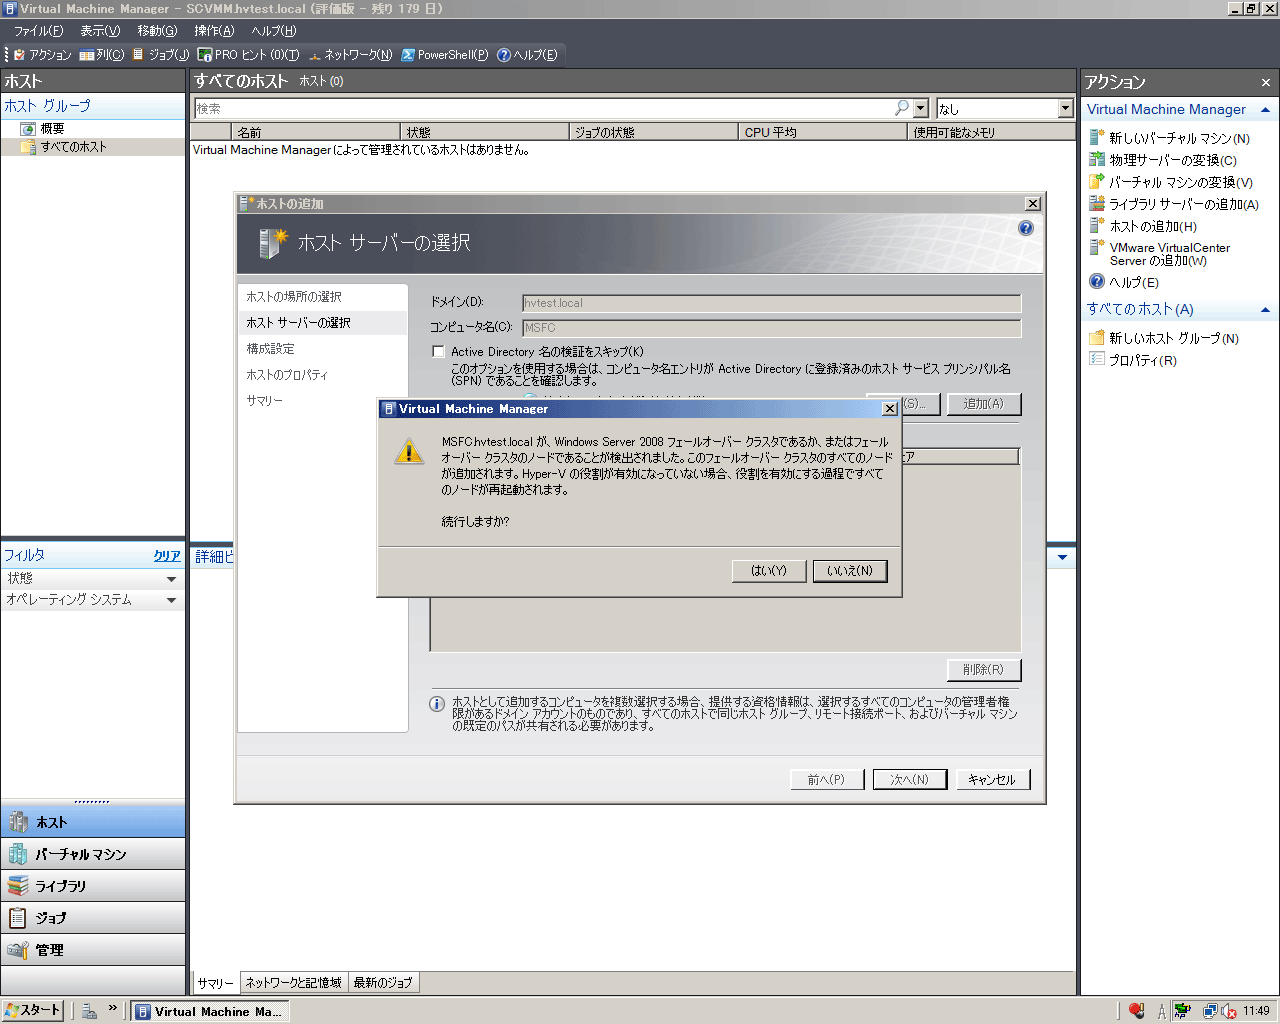
Task: Click the 列 toolbar button
Action: [102, 55]
